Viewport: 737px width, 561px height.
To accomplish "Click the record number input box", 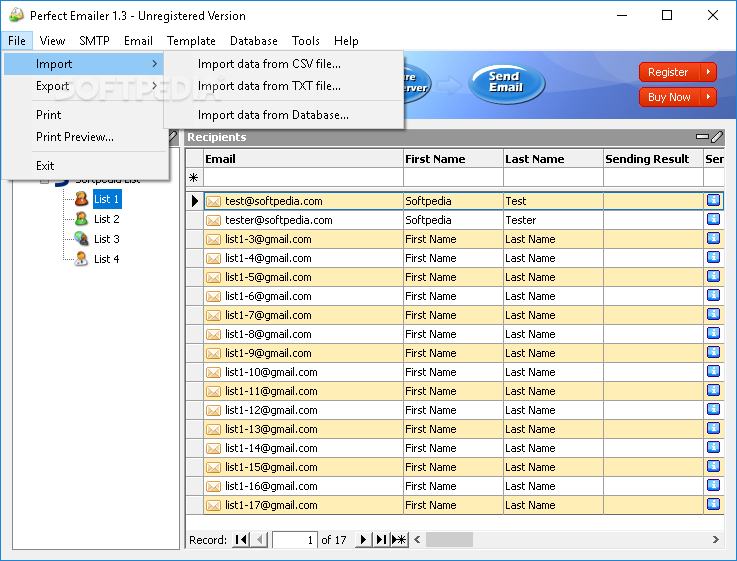I will point(294,540).
